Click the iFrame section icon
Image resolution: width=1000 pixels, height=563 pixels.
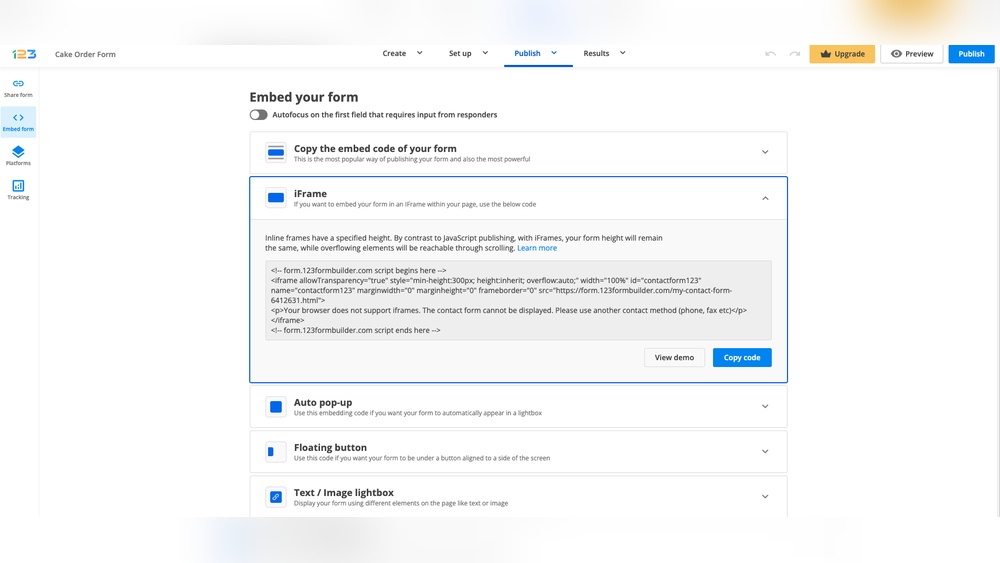point(276,198)
